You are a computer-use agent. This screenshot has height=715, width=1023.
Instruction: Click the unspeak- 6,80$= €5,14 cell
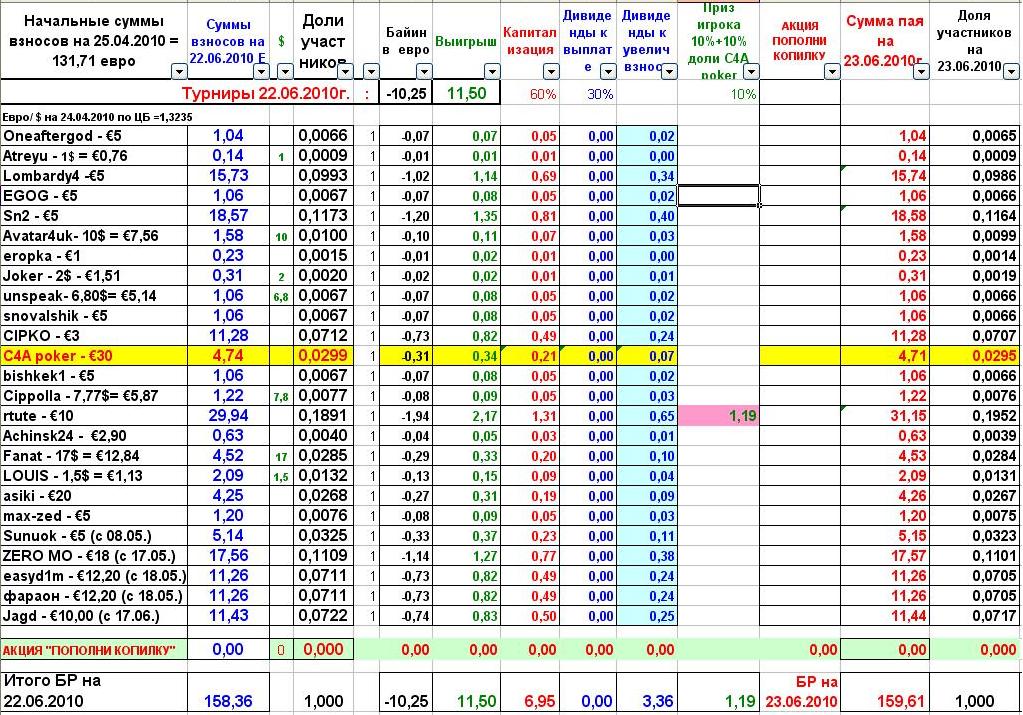click(x=94, y=296)
